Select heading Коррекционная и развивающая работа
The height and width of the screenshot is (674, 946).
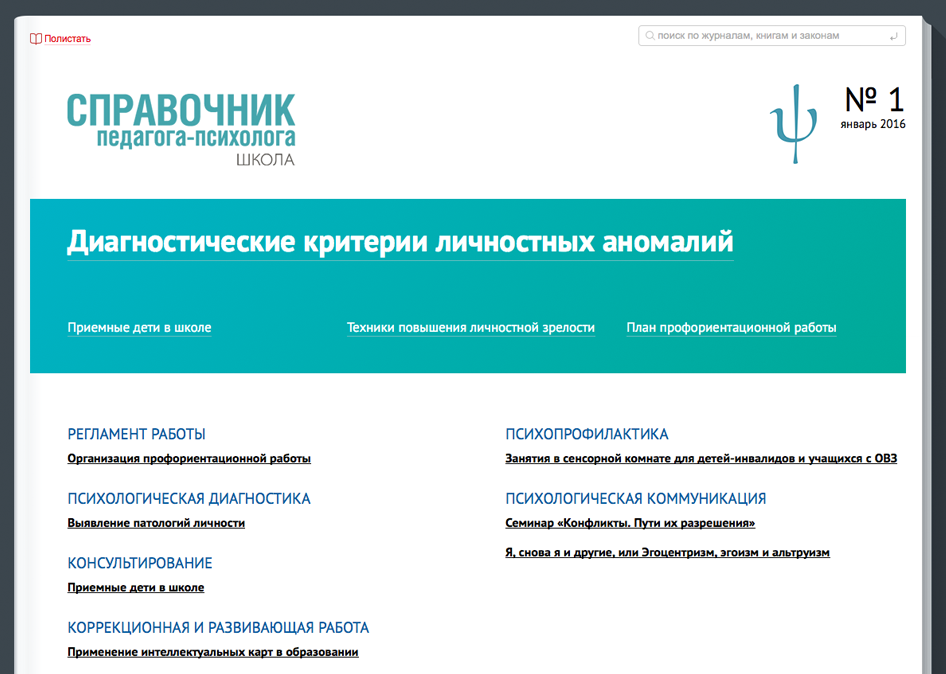click(218, 628)
